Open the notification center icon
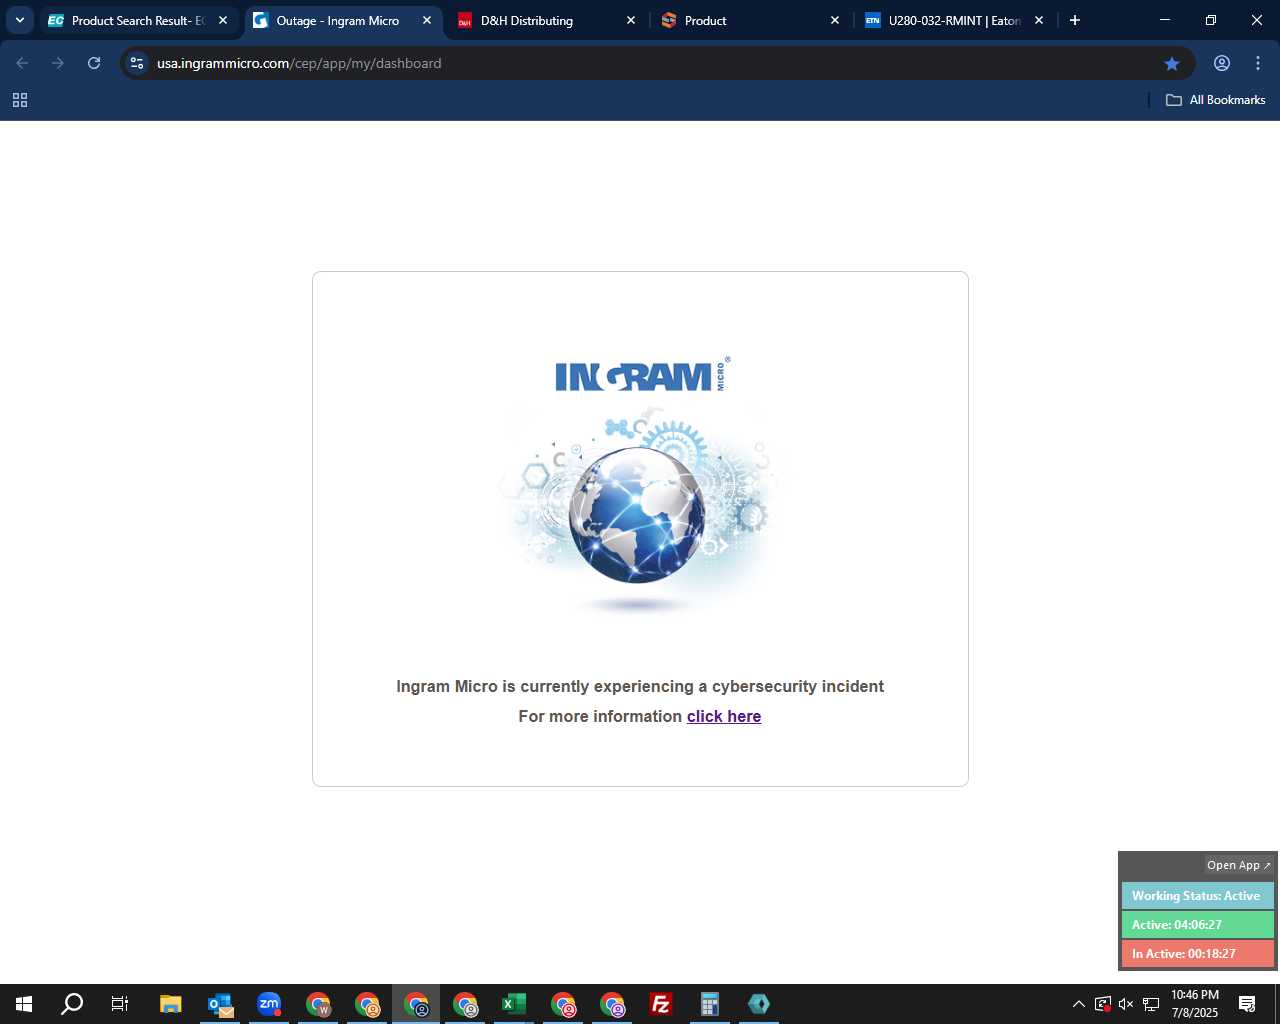 coord(1247,1004)
